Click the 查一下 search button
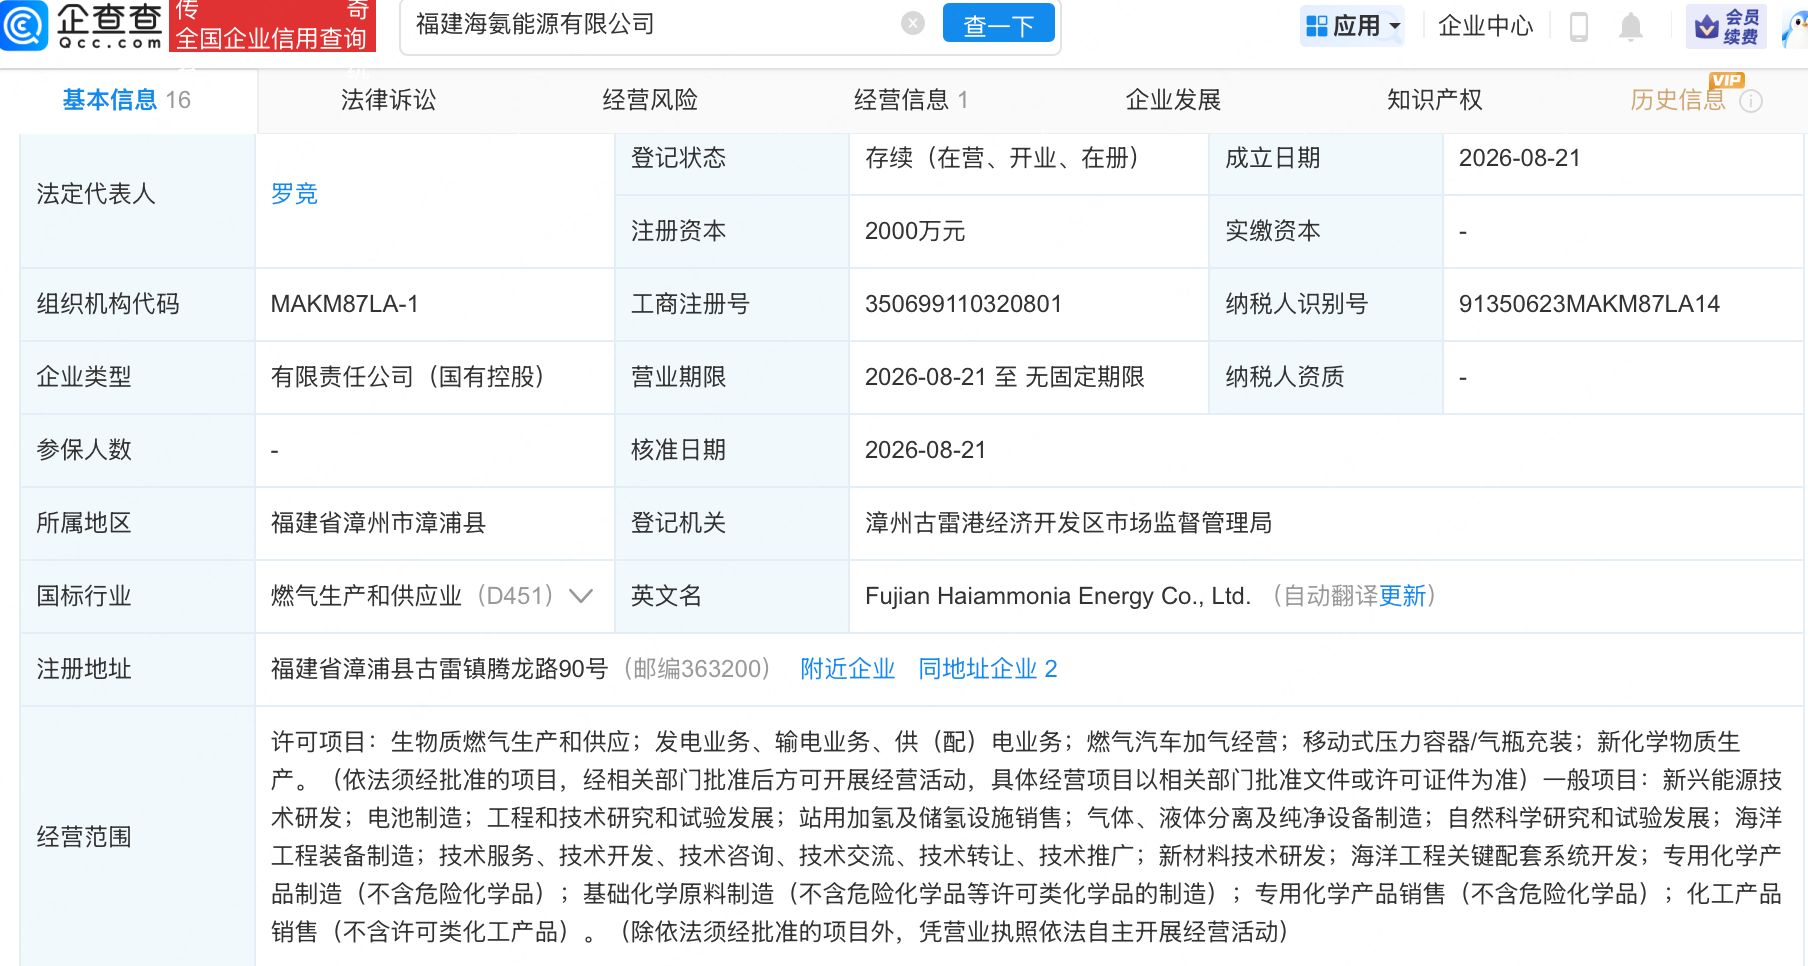The height and width of the screenshot is (966, 1808). tap(998, 25)
